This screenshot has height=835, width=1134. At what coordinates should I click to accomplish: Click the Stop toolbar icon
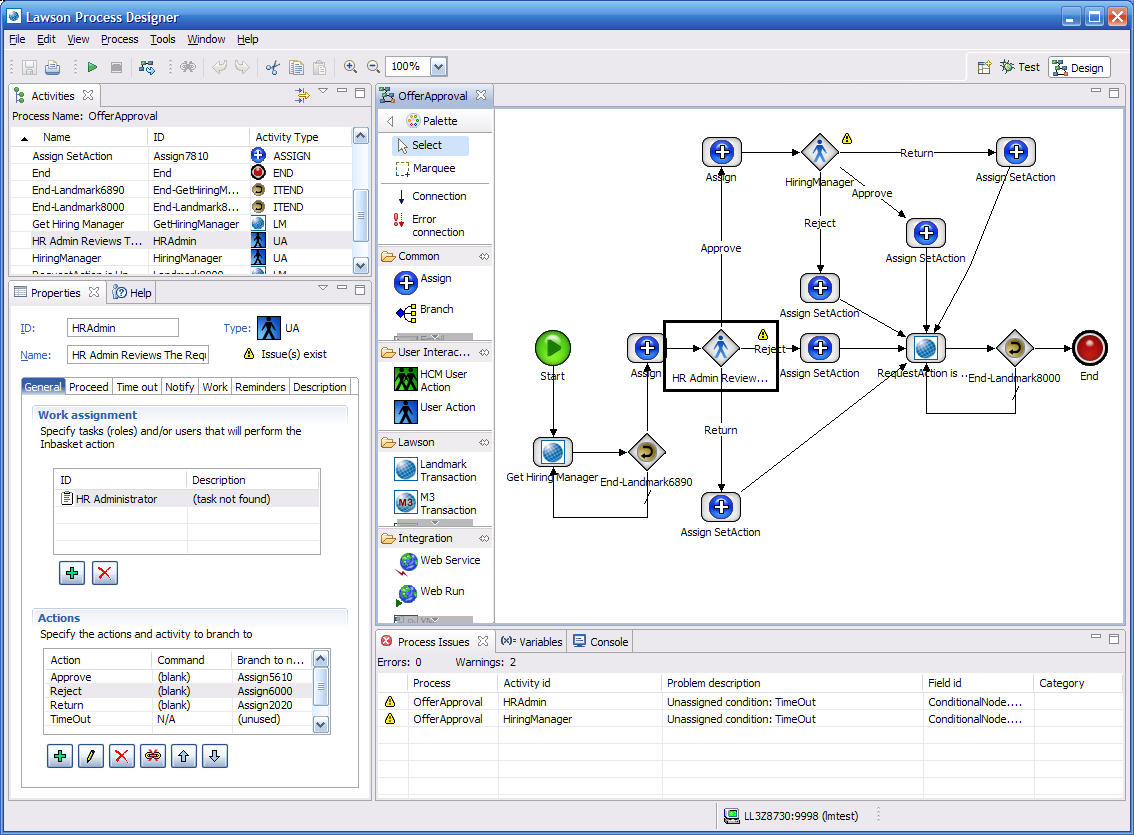pos(116,67)
